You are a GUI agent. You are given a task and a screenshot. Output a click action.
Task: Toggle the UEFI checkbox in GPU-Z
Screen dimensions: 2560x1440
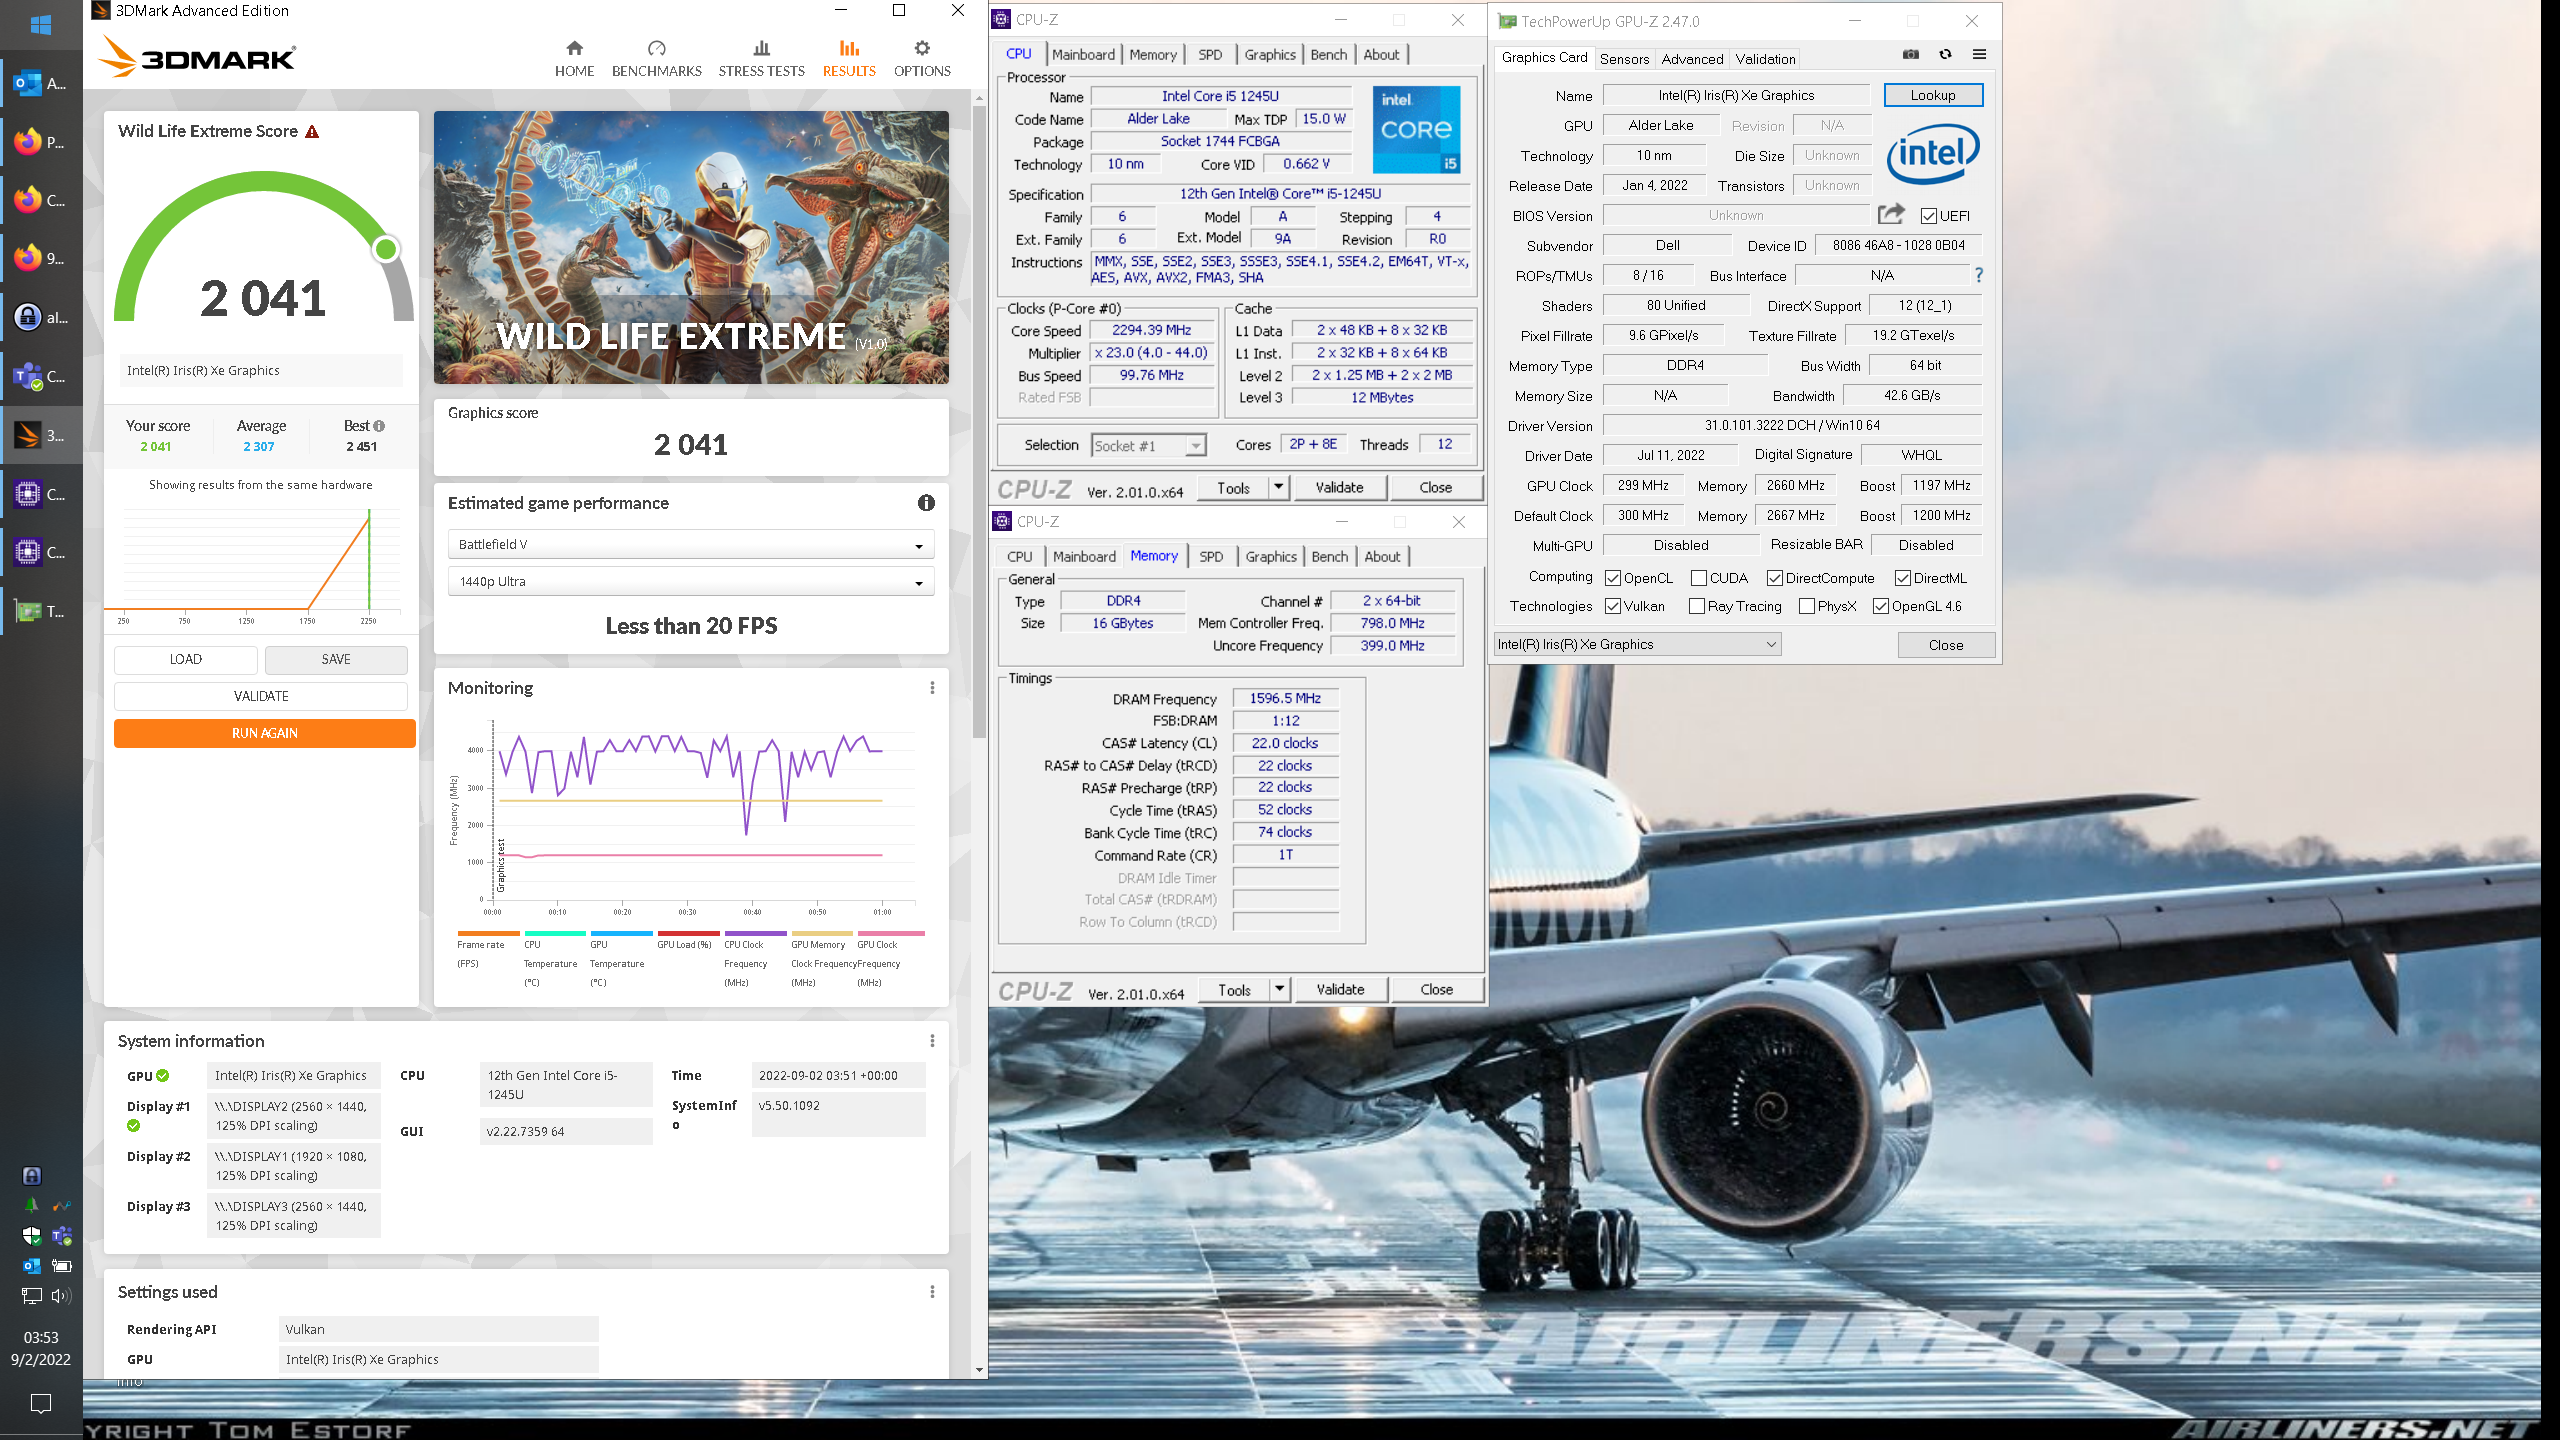tap(1929, 216)
